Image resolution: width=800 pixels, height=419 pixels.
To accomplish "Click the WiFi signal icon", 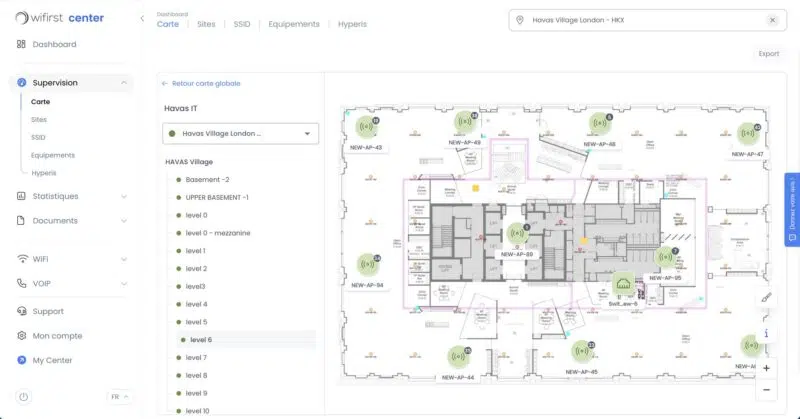I will 22,259.
